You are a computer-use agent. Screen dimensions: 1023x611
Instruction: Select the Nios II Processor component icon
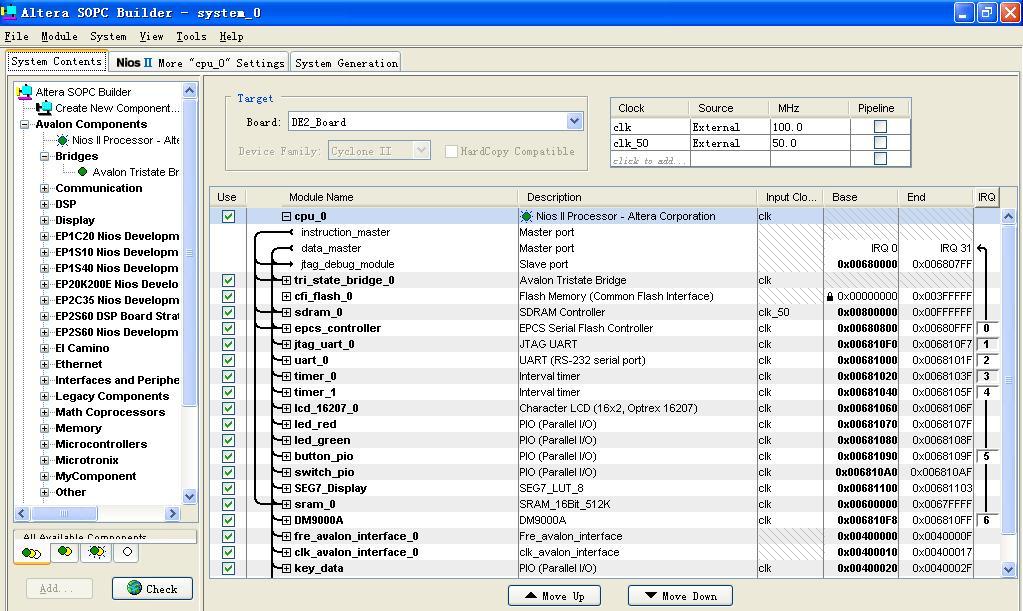tap(63, 140)
